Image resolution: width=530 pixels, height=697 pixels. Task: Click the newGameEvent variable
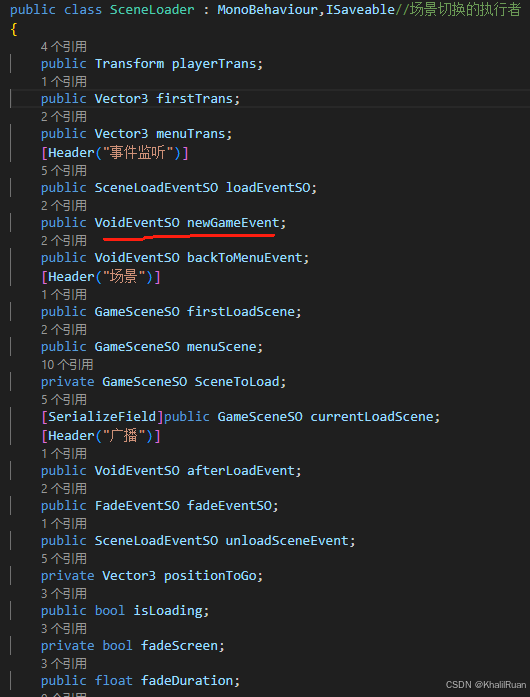click(233, 223)
